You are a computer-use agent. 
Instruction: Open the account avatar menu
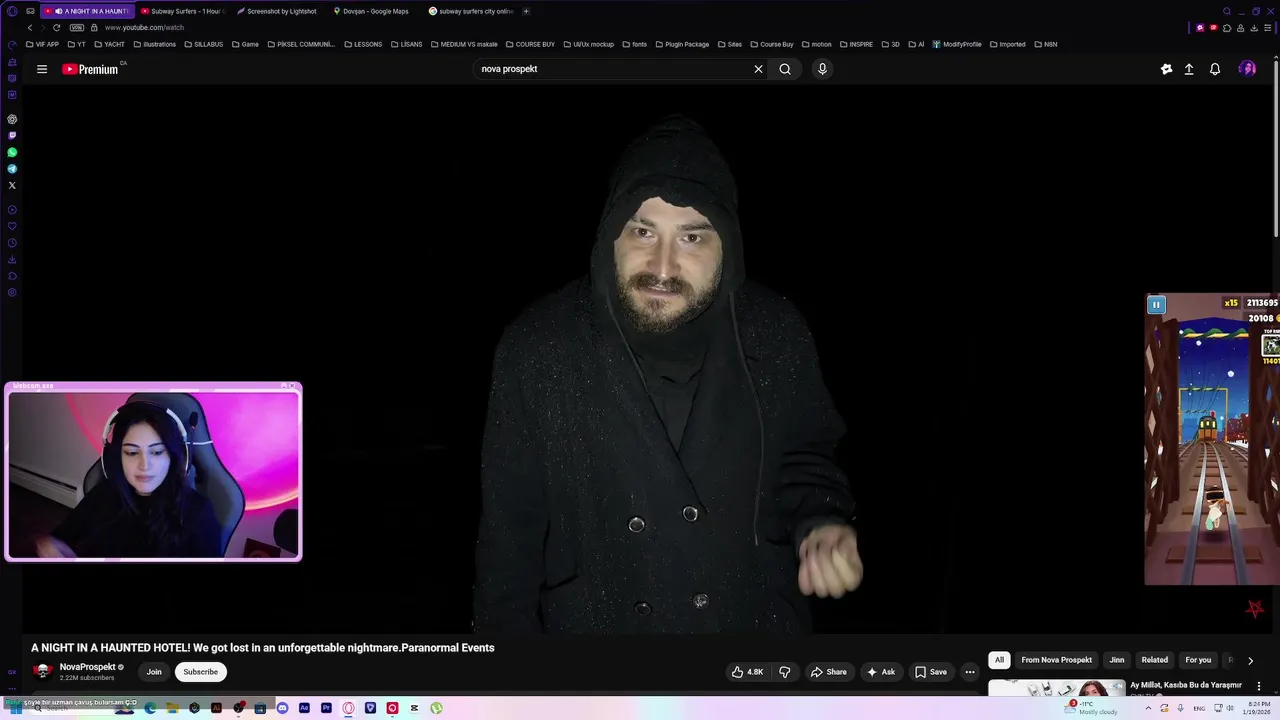coord(1247,69)
